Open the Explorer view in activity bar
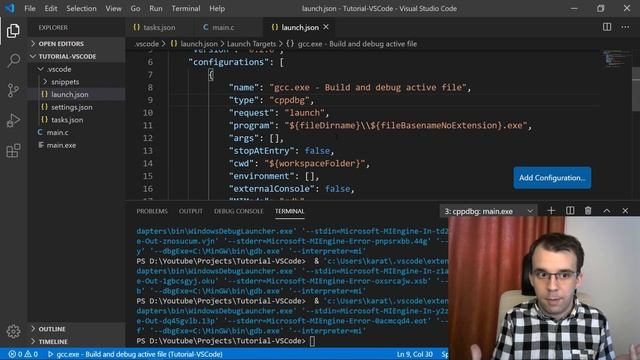This screenshot has width=640, height=360. pyautogui.click(x=13, y=31)
